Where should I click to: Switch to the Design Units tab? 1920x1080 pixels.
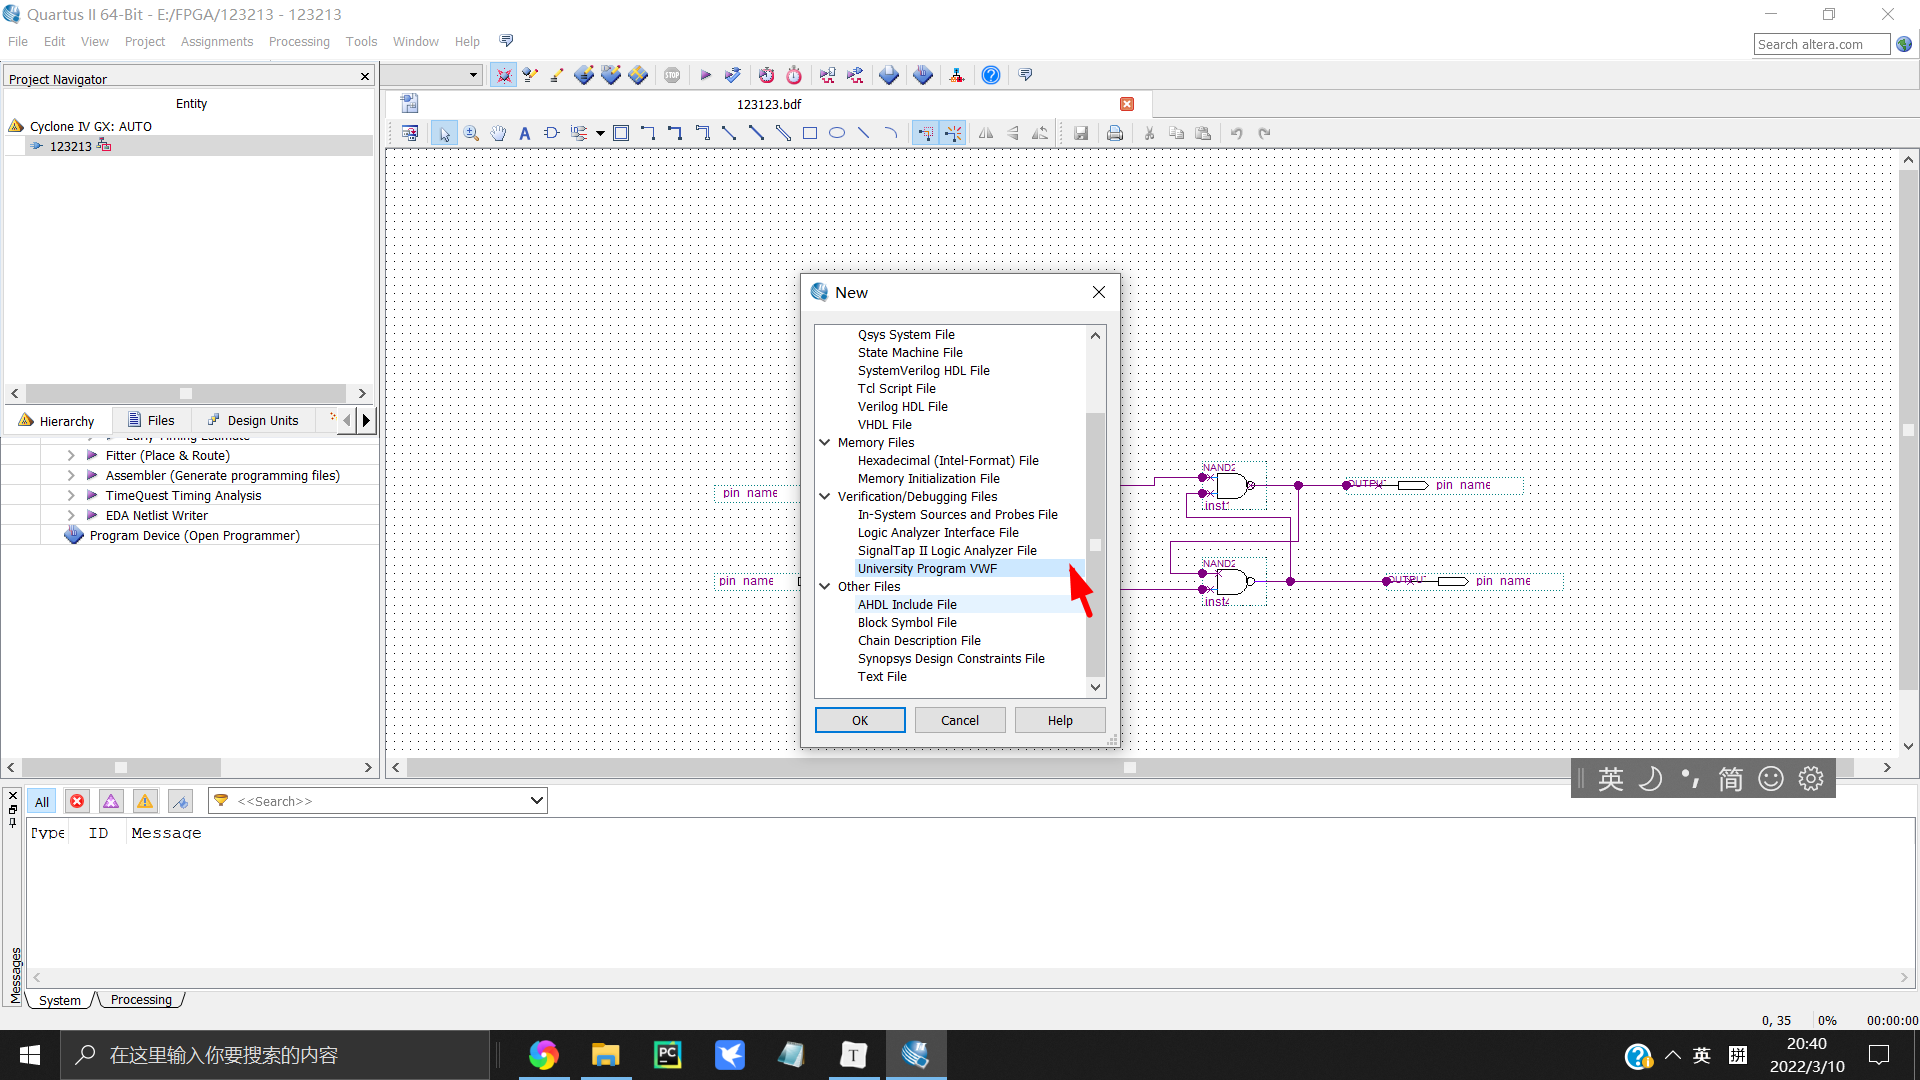[x=253, y=420]
